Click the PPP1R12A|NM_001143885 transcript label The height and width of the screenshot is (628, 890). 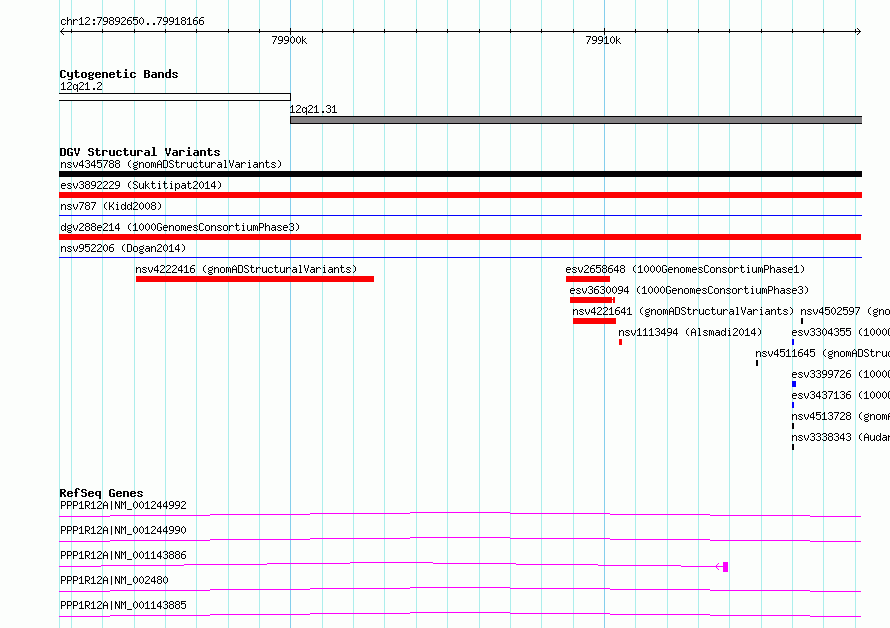click(x=123, y=605)
